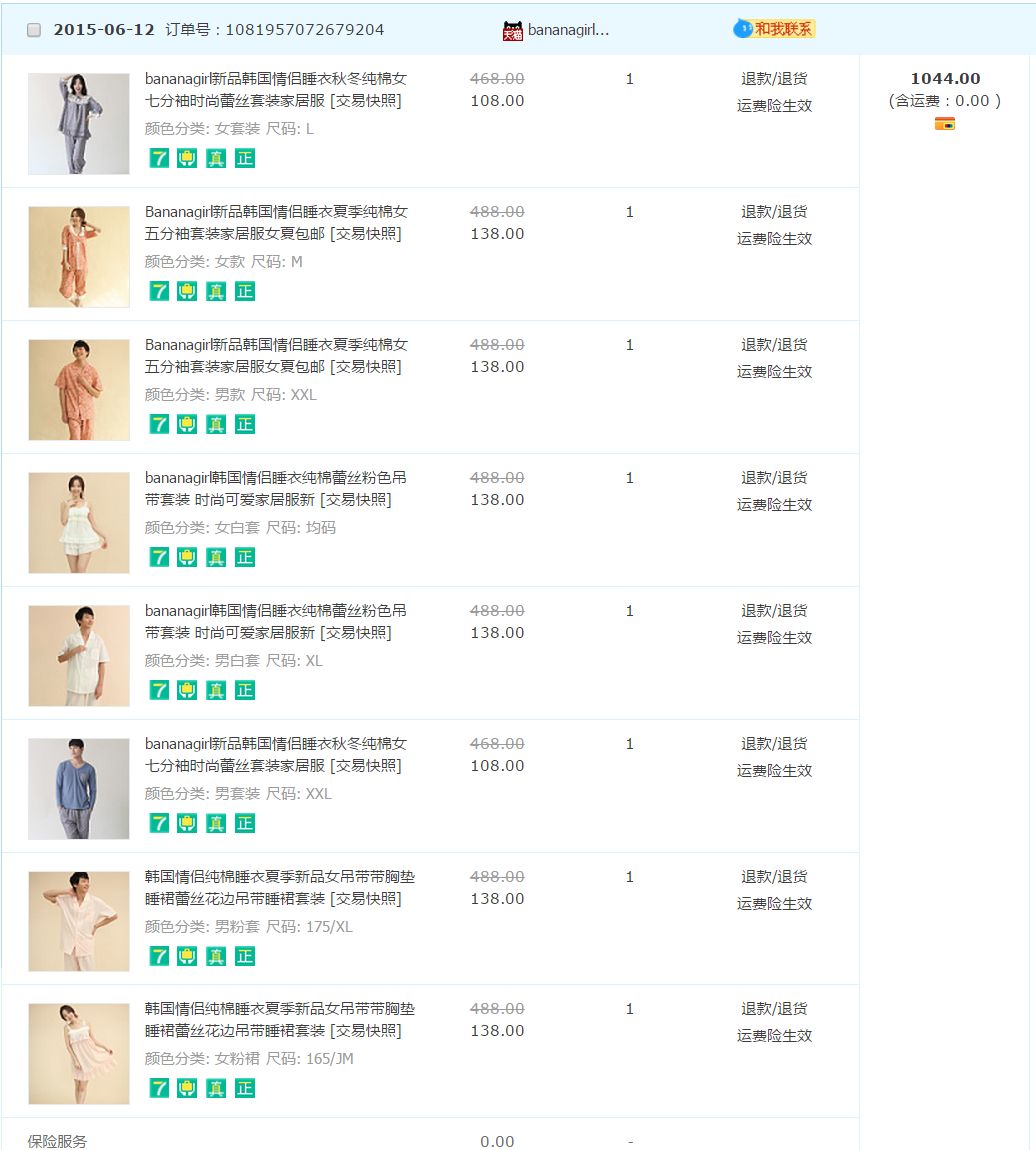Open the thumbnail of 女白套 camisole set
This screenshot has height=1150, width=1036.
coord(79,523)
